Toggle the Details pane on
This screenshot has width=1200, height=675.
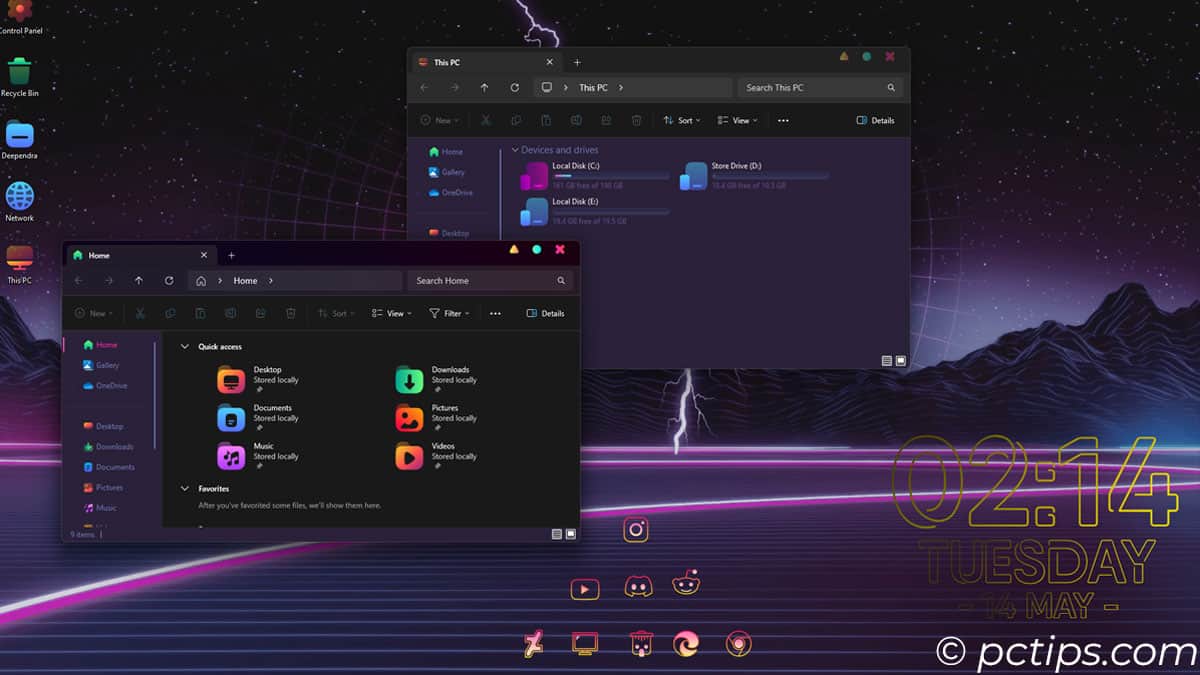coord(546,313)
